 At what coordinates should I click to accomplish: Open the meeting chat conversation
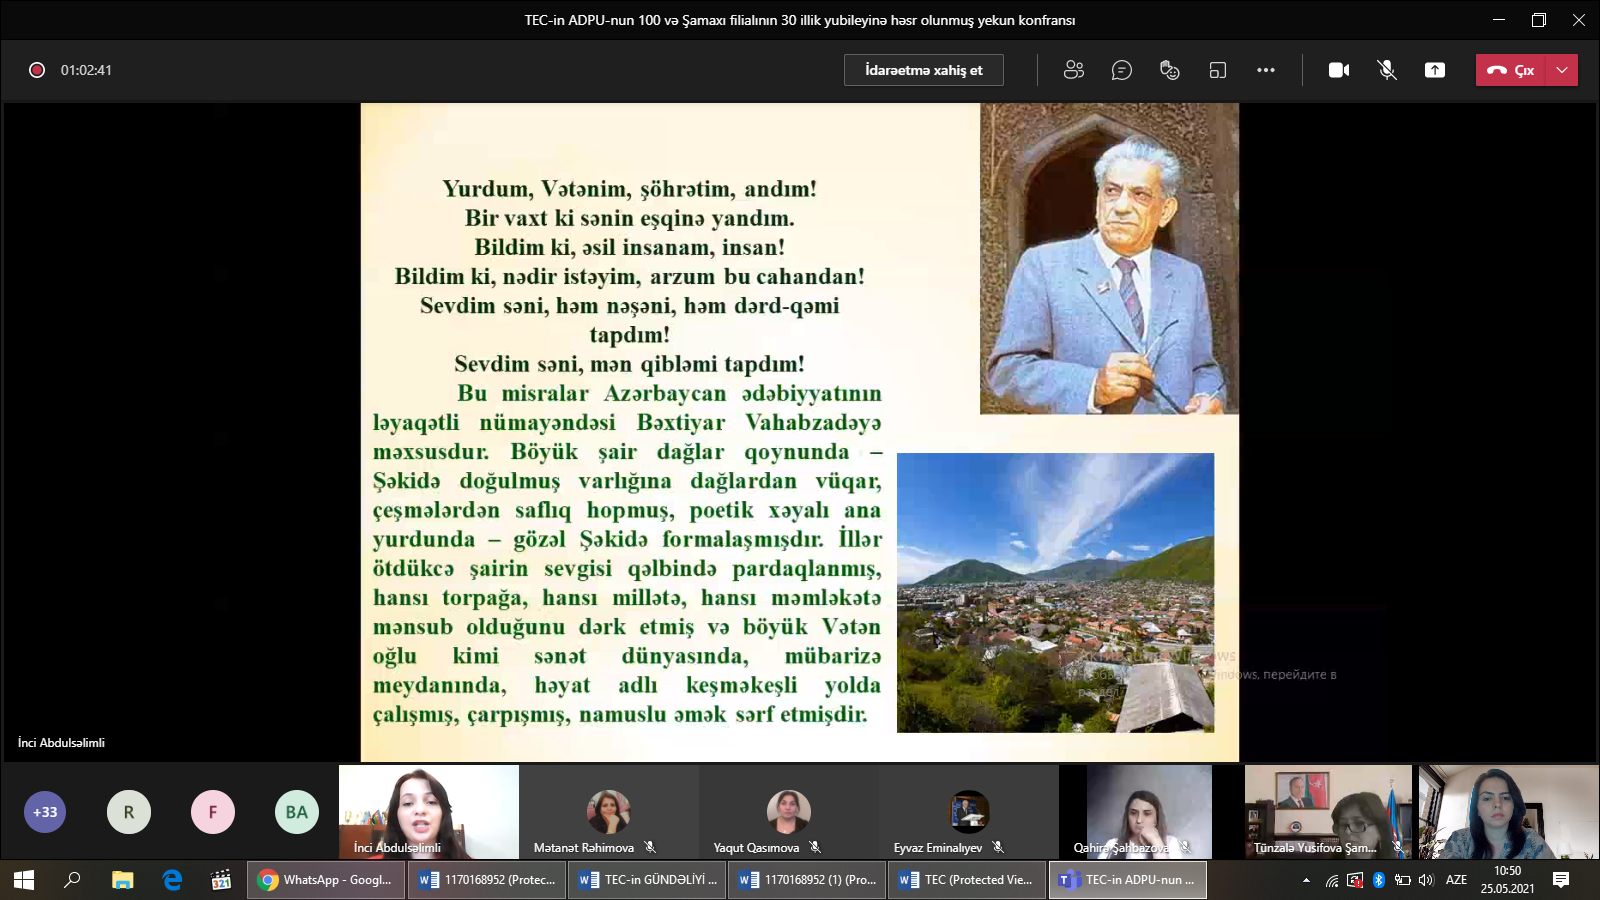click(1122, 70)
